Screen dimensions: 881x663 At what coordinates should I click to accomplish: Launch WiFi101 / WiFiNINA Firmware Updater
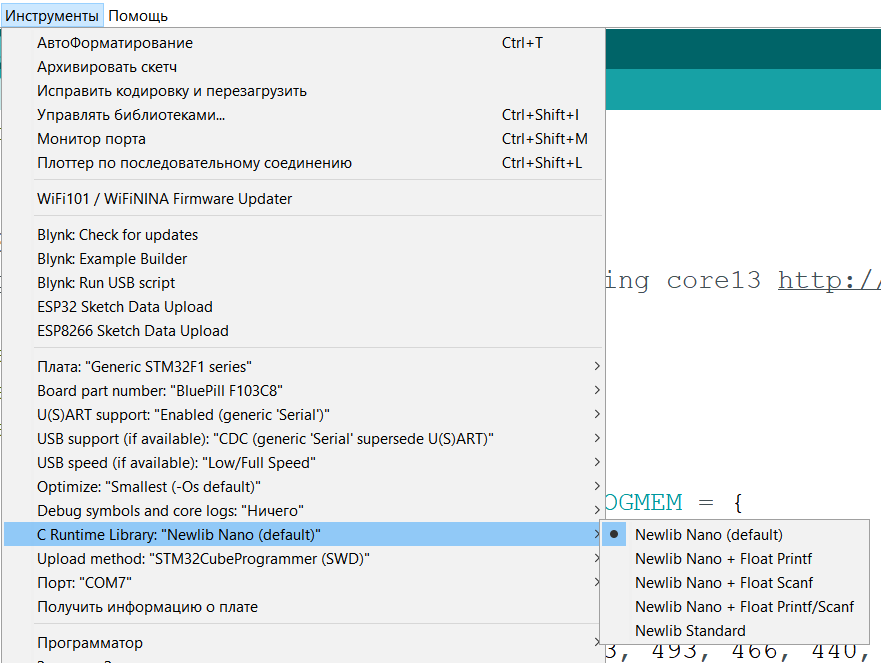tap(164, 199)
